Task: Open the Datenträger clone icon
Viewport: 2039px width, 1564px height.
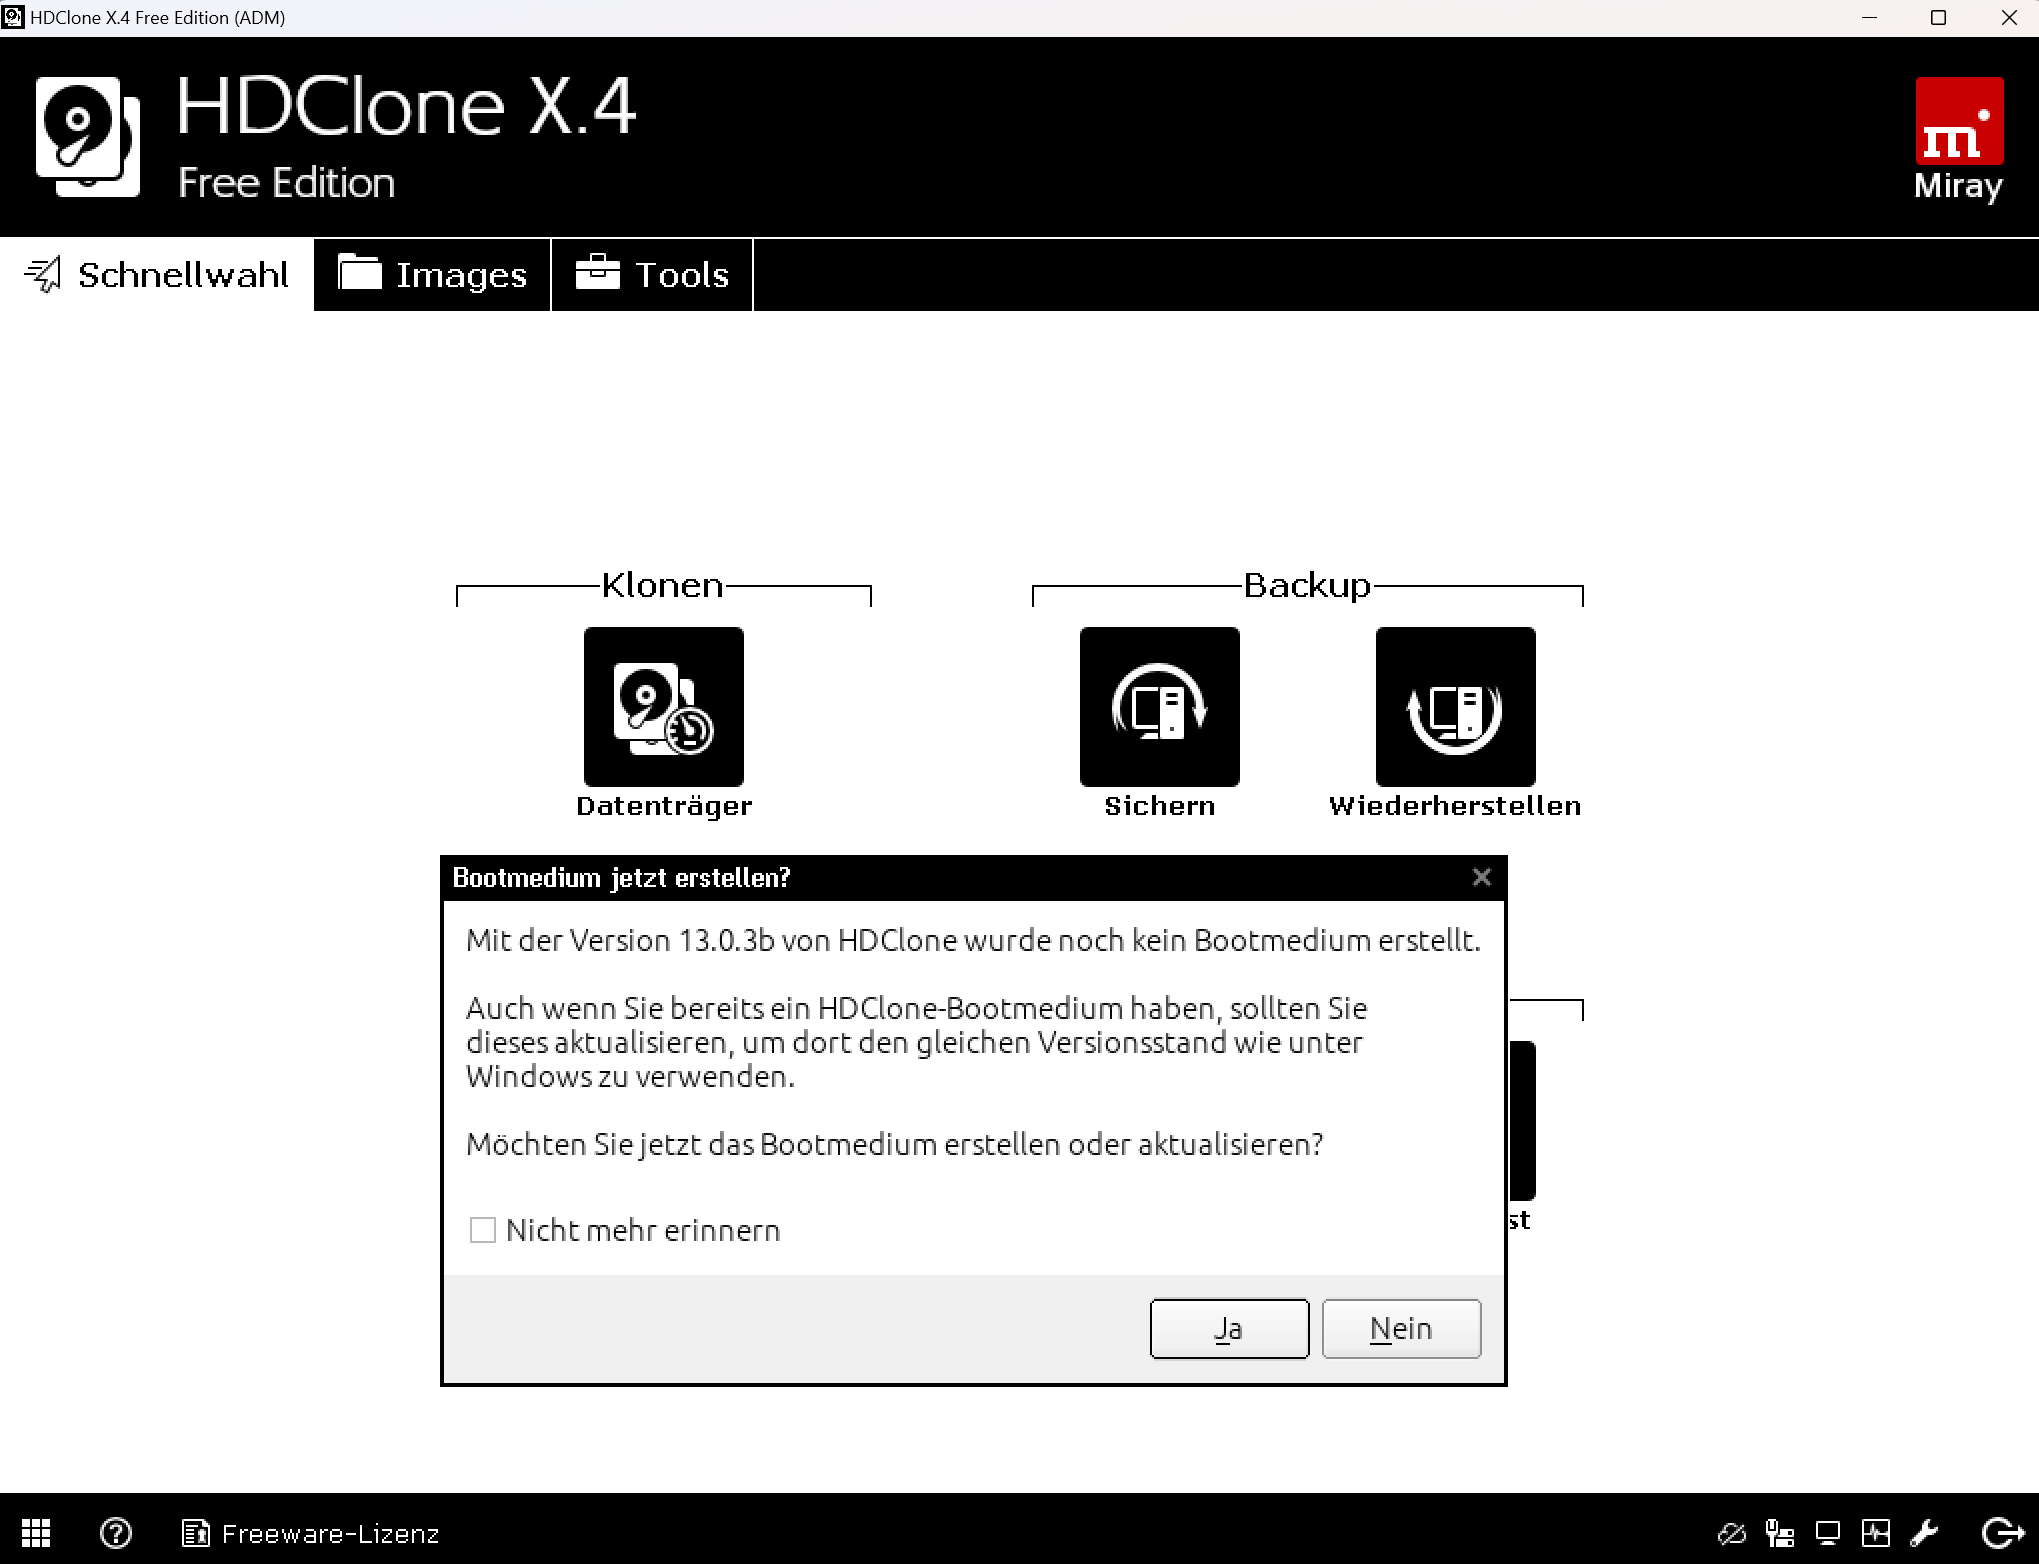Action: [x=663, y=707]
